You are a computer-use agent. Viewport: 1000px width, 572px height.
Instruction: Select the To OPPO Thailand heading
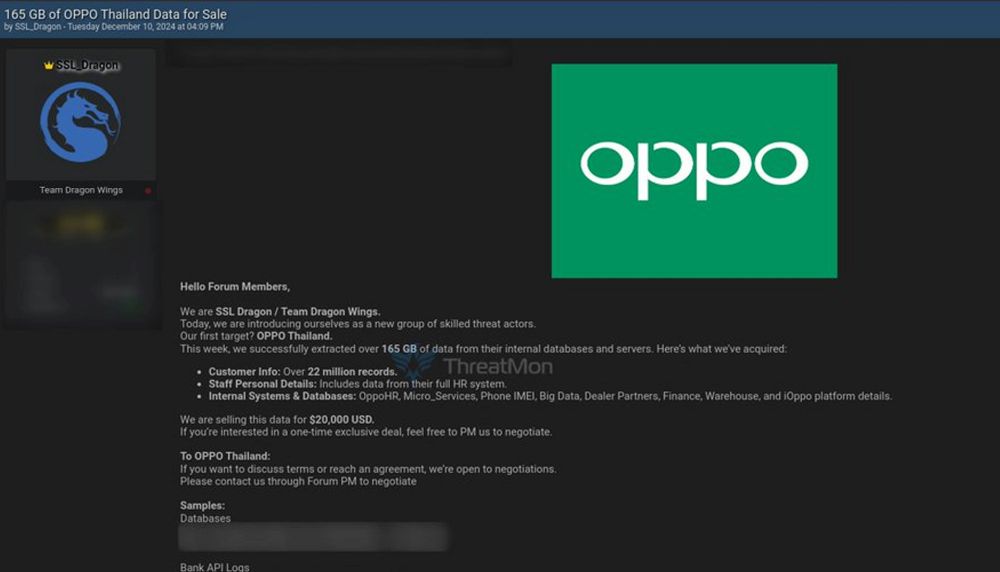225,456
